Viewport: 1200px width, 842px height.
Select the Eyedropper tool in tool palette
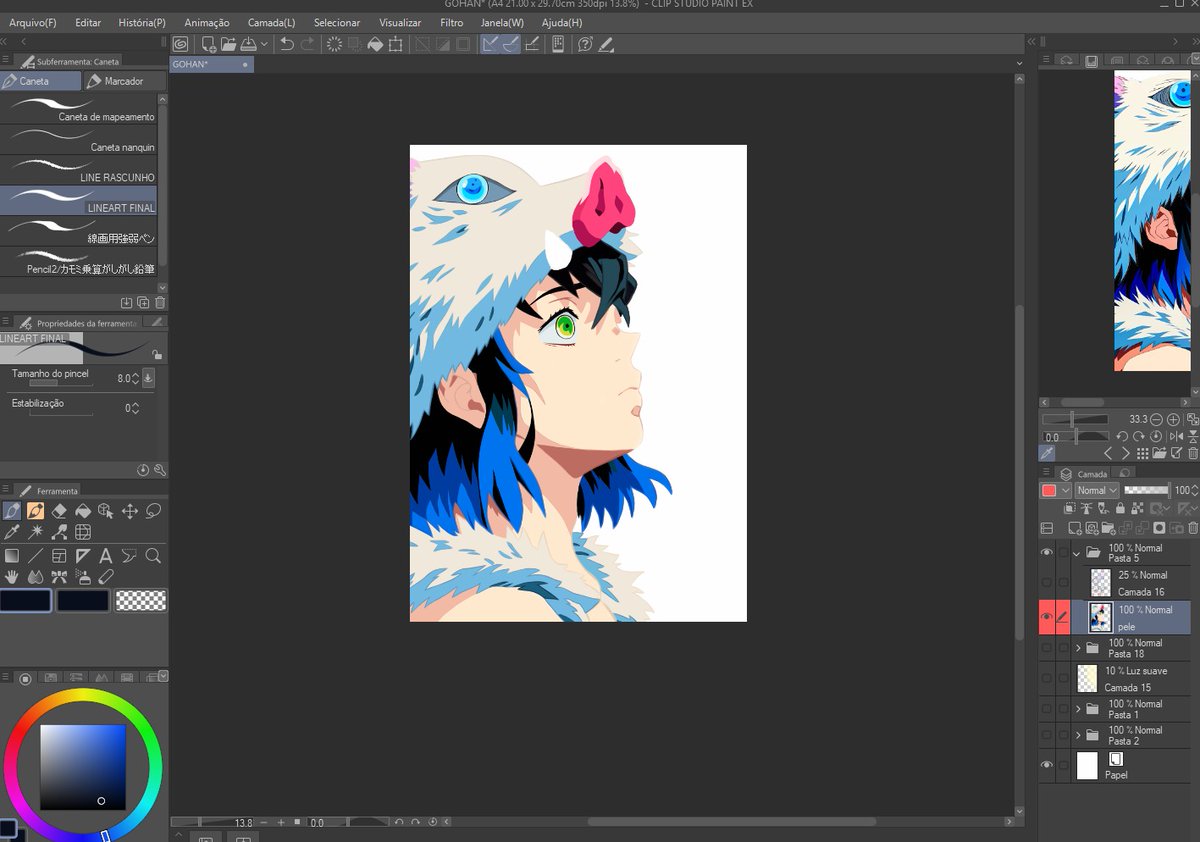[x=12, y=533]
